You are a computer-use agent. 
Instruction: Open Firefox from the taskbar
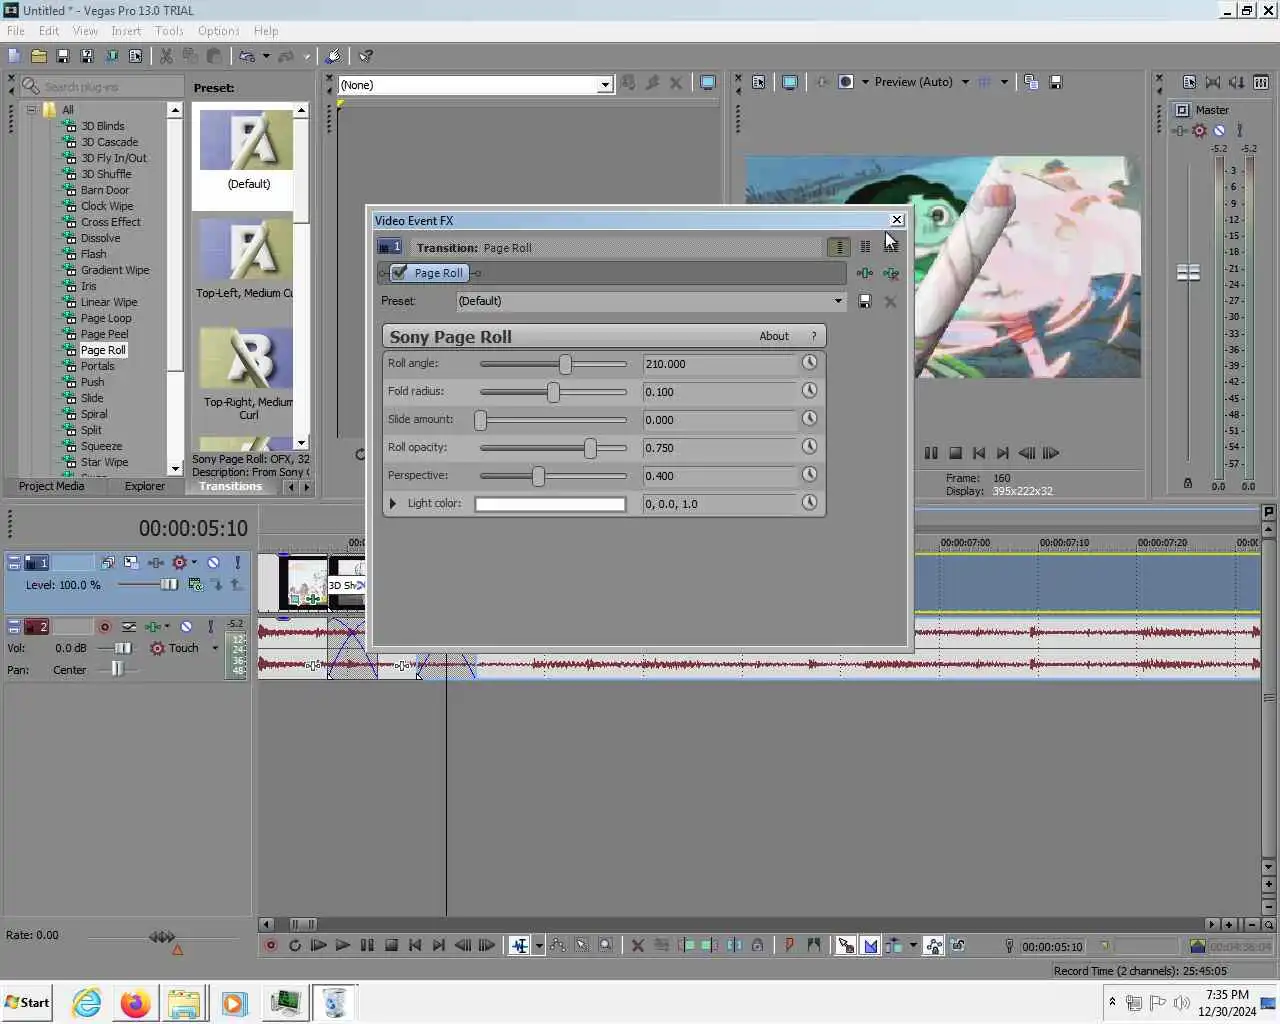pyautogui.click(x=135, y=1003)
